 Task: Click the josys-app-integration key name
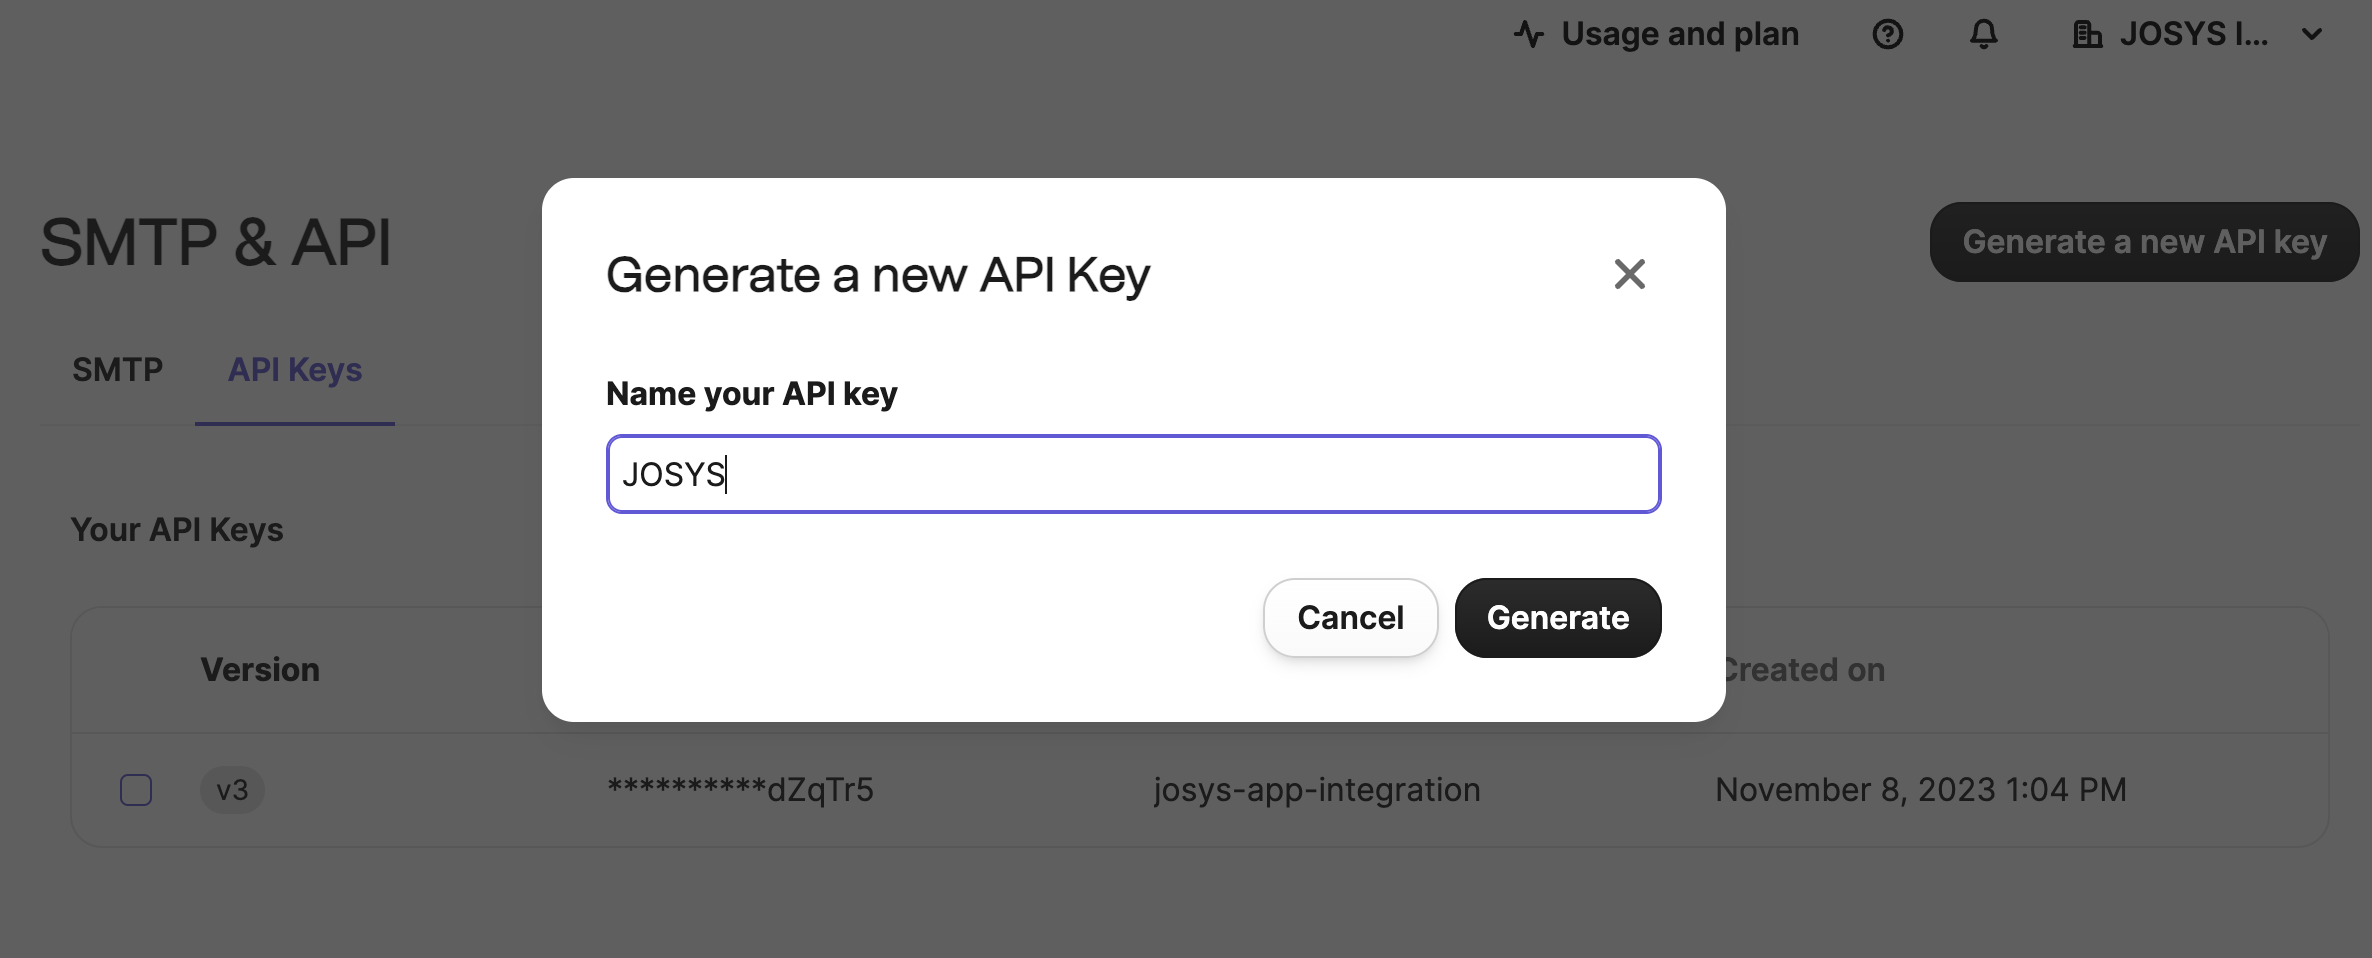(1316, 790)
